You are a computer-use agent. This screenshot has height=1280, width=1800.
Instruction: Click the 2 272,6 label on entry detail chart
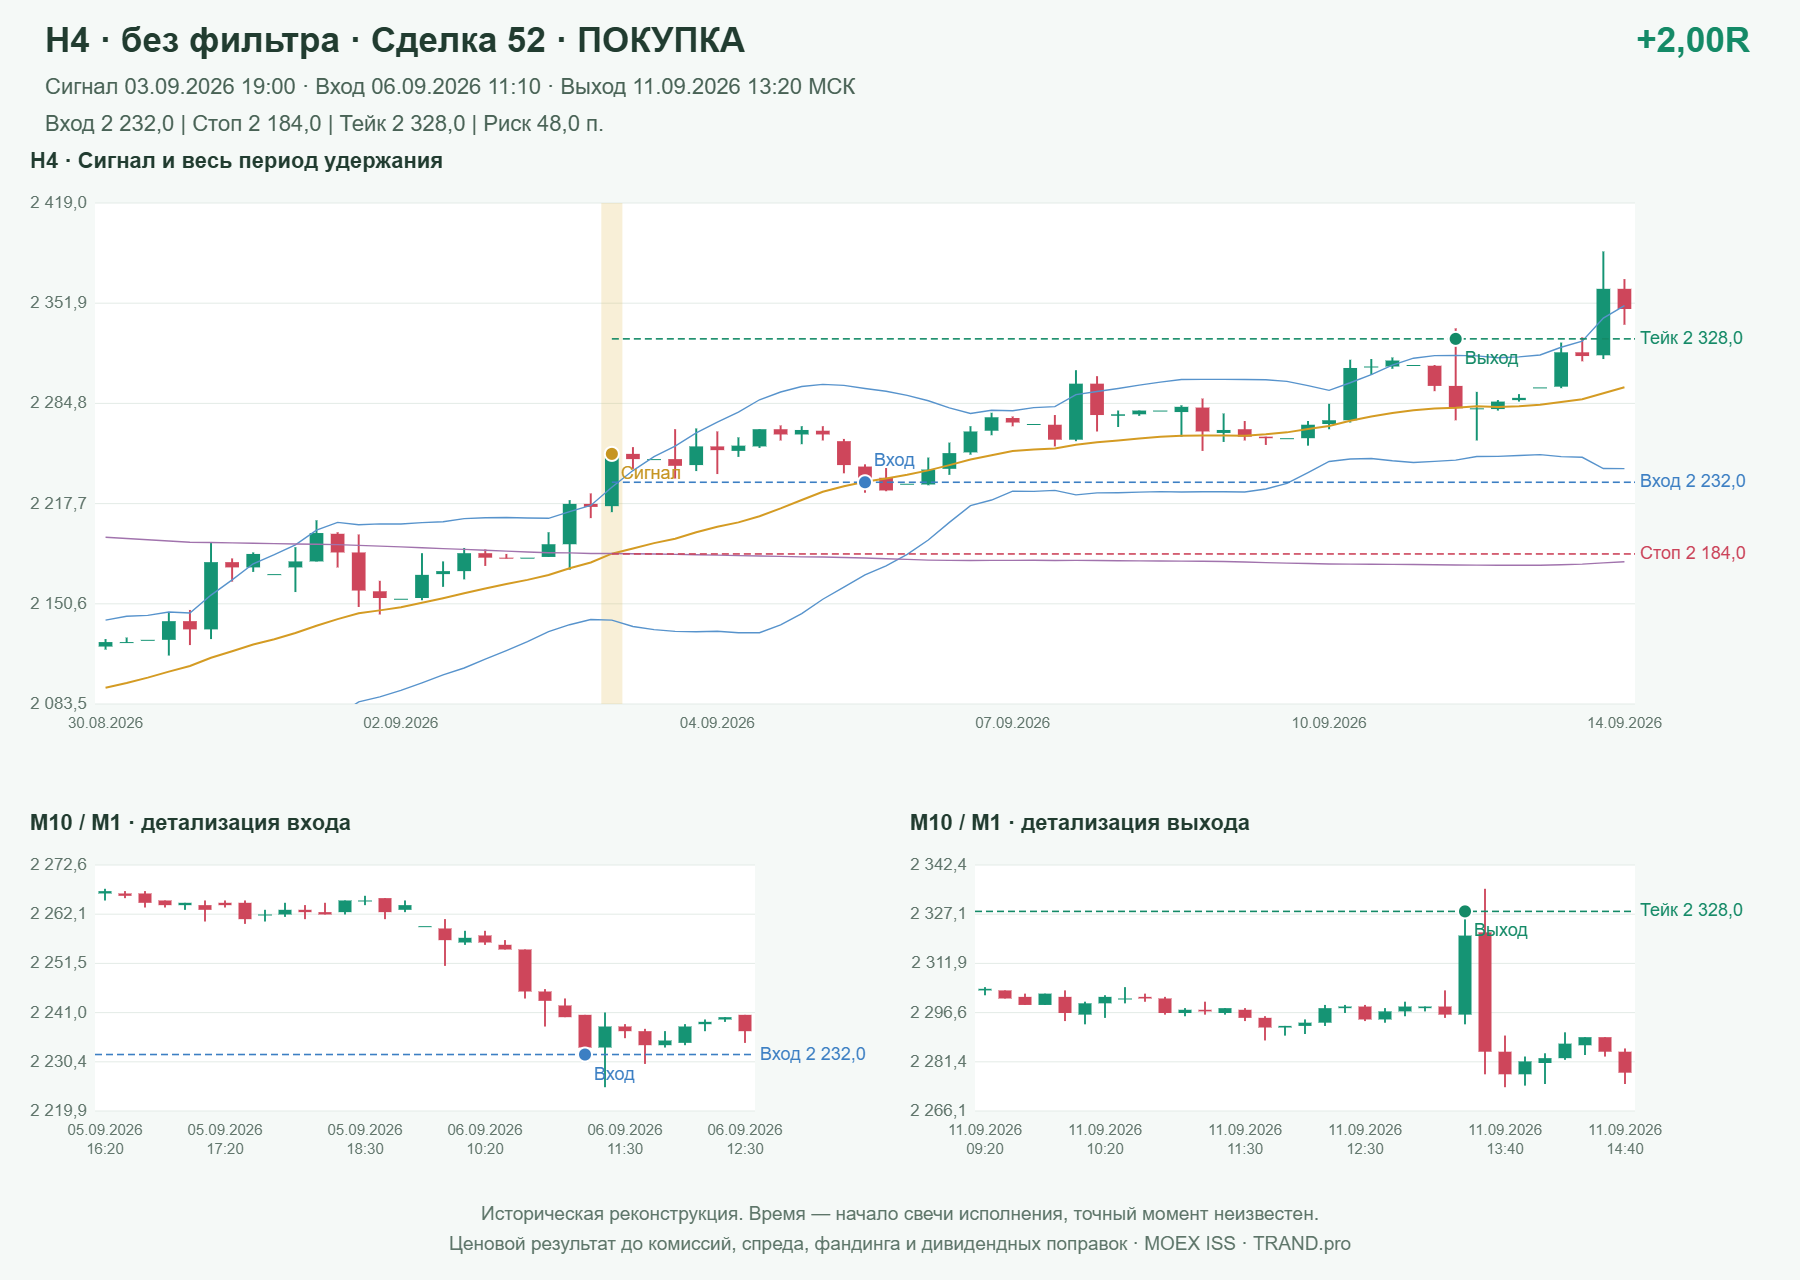[58, 865]
